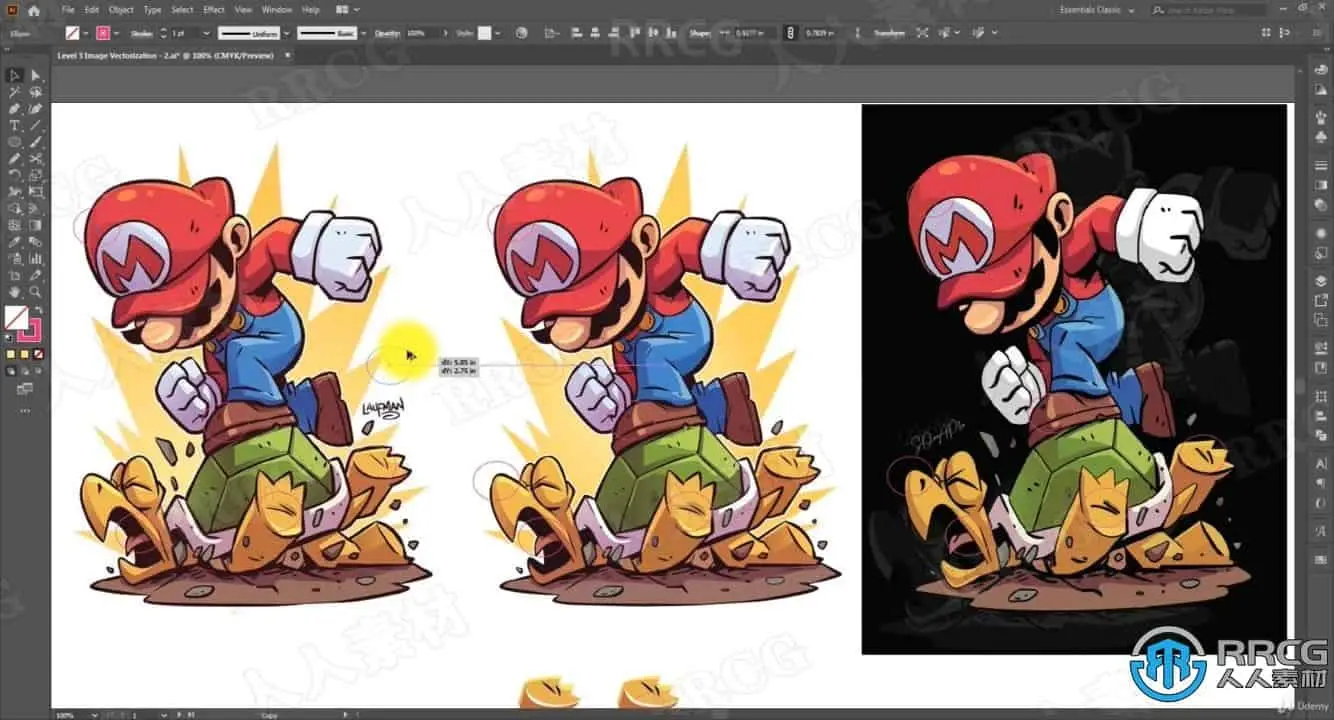
Task: Choose the Hand tool
Action: [15, 292]
